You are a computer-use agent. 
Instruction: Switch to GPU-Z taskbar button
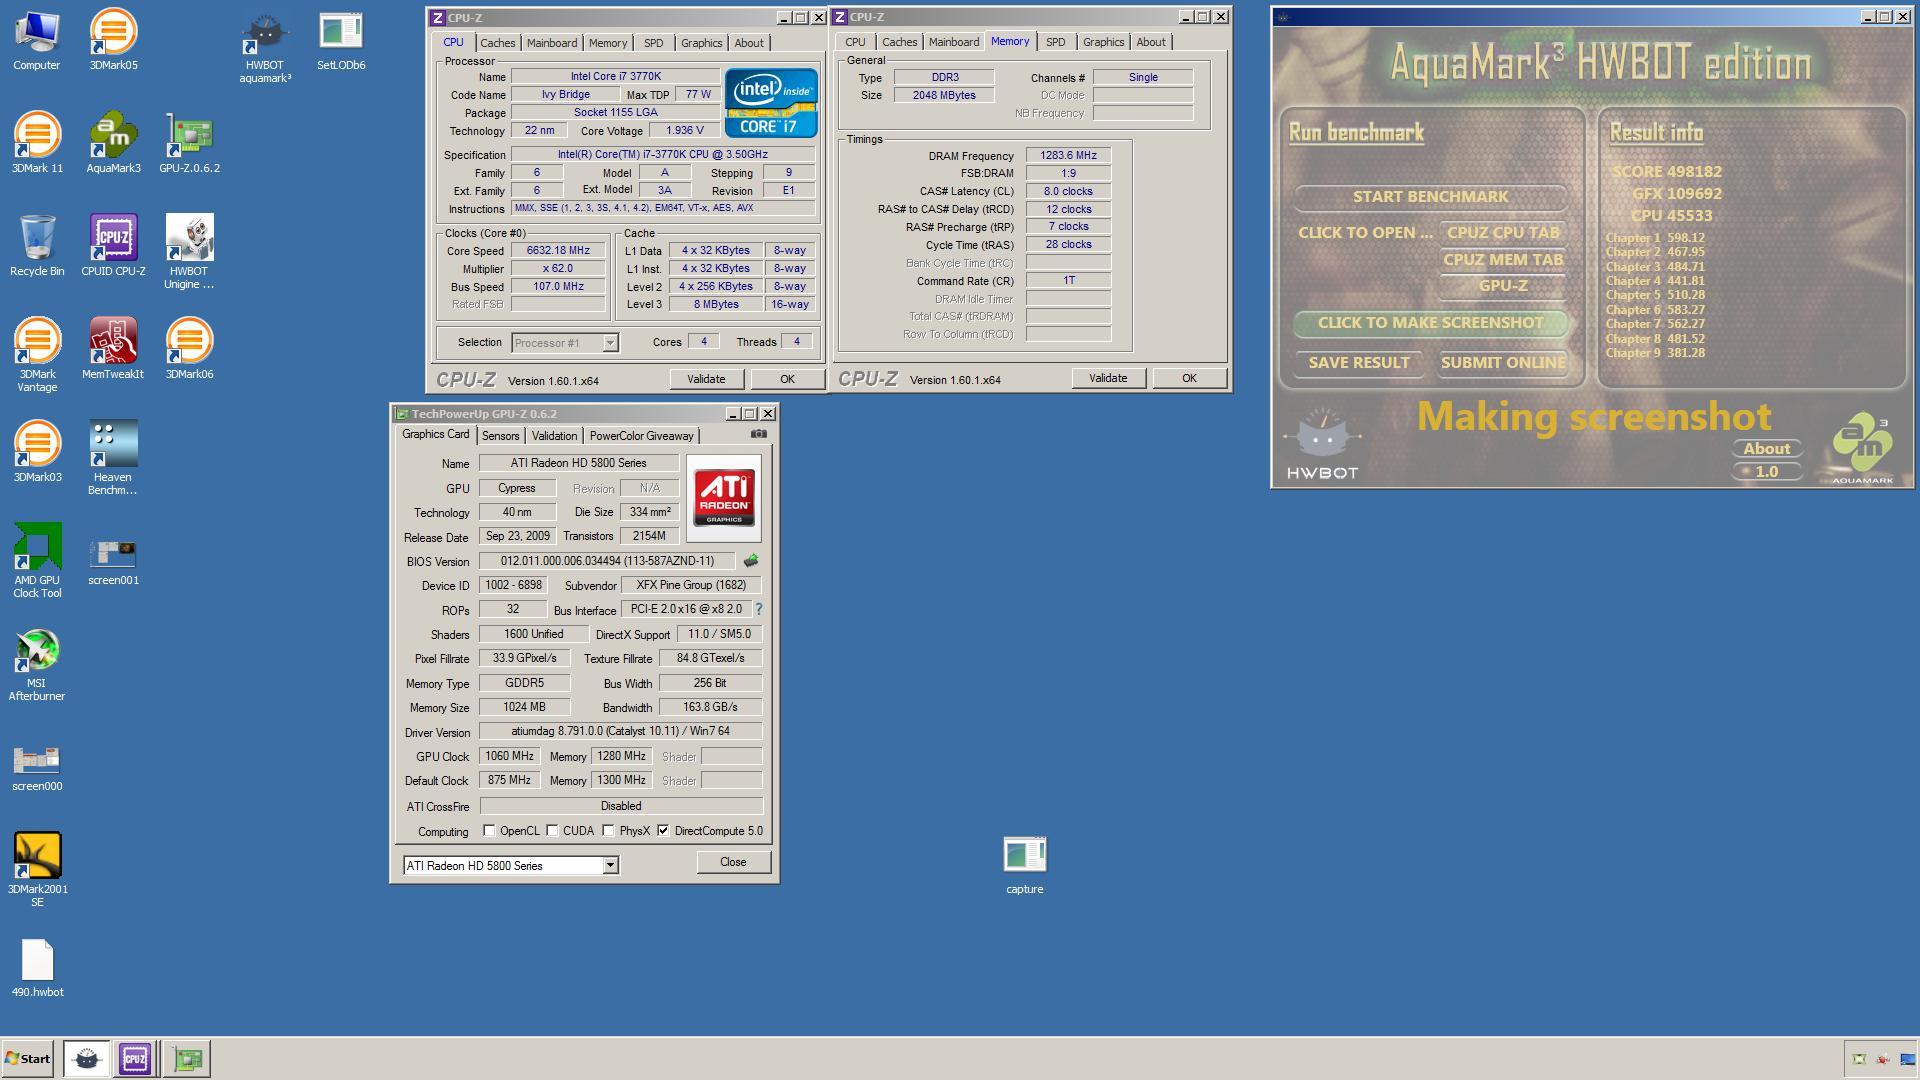pos(187,1059)
